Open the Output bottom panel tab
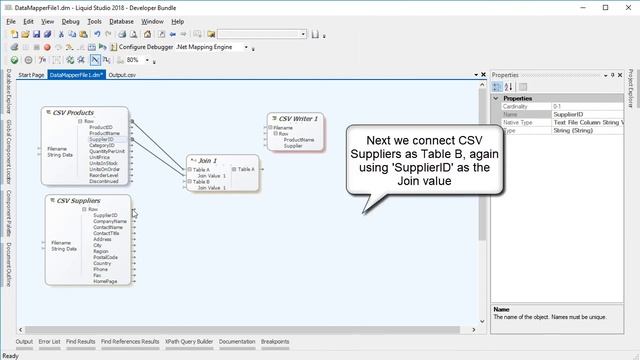The width and height of the screenshot is (640, 360). 24,342
